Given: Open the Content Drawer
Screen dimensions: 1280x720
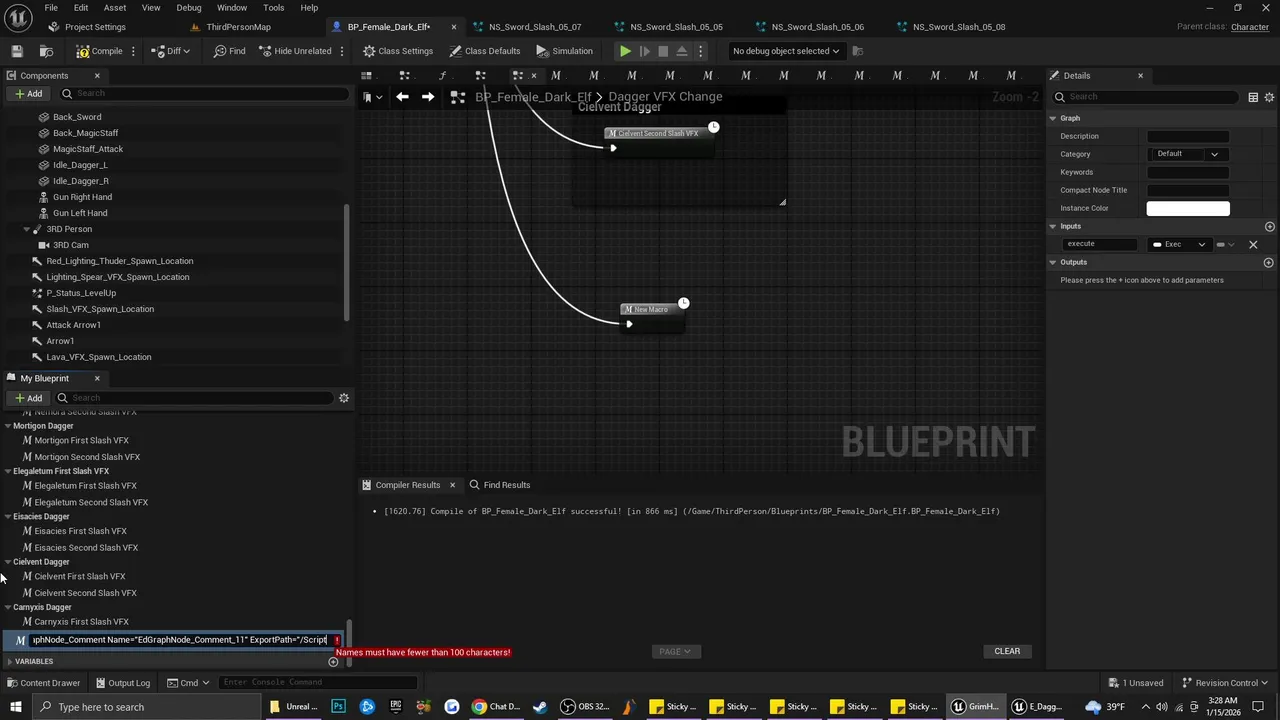Looking at the screenshot, I should pos(43,683).
